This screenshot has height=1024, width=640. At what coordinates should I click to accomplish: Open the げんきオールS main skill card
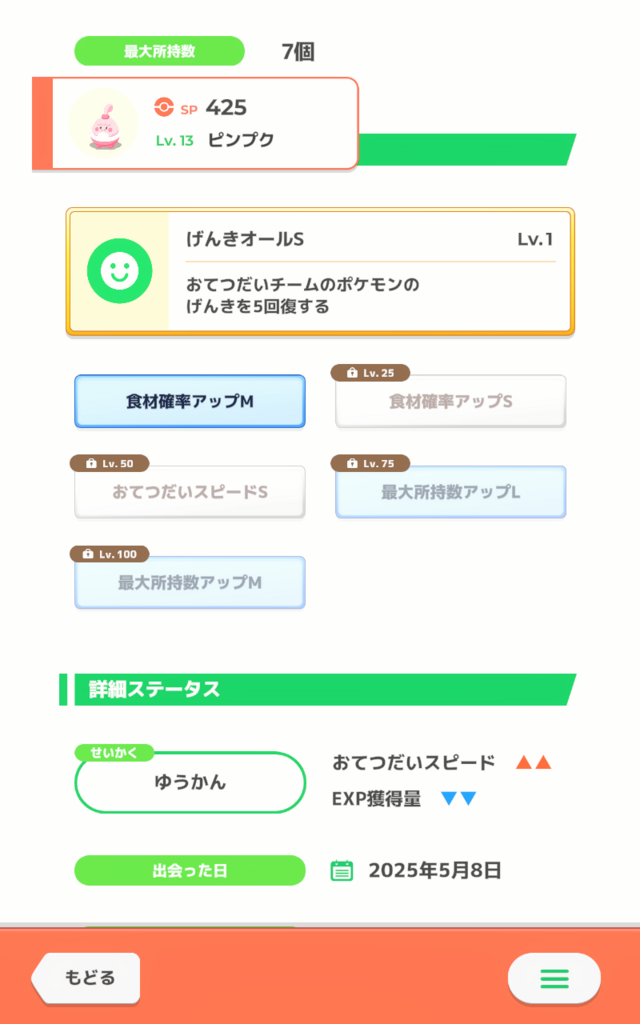pos(370,271)
